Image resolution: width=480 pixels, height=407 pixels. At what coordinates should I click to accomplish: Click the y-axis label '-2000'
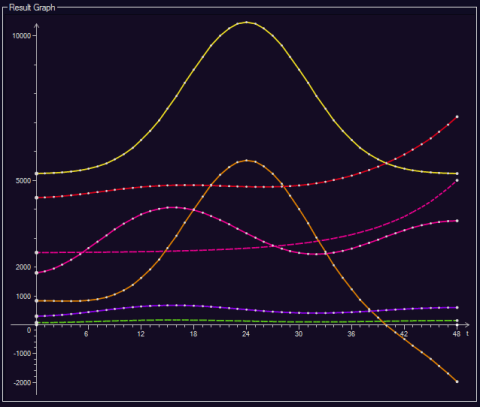(x=22, y=383)
